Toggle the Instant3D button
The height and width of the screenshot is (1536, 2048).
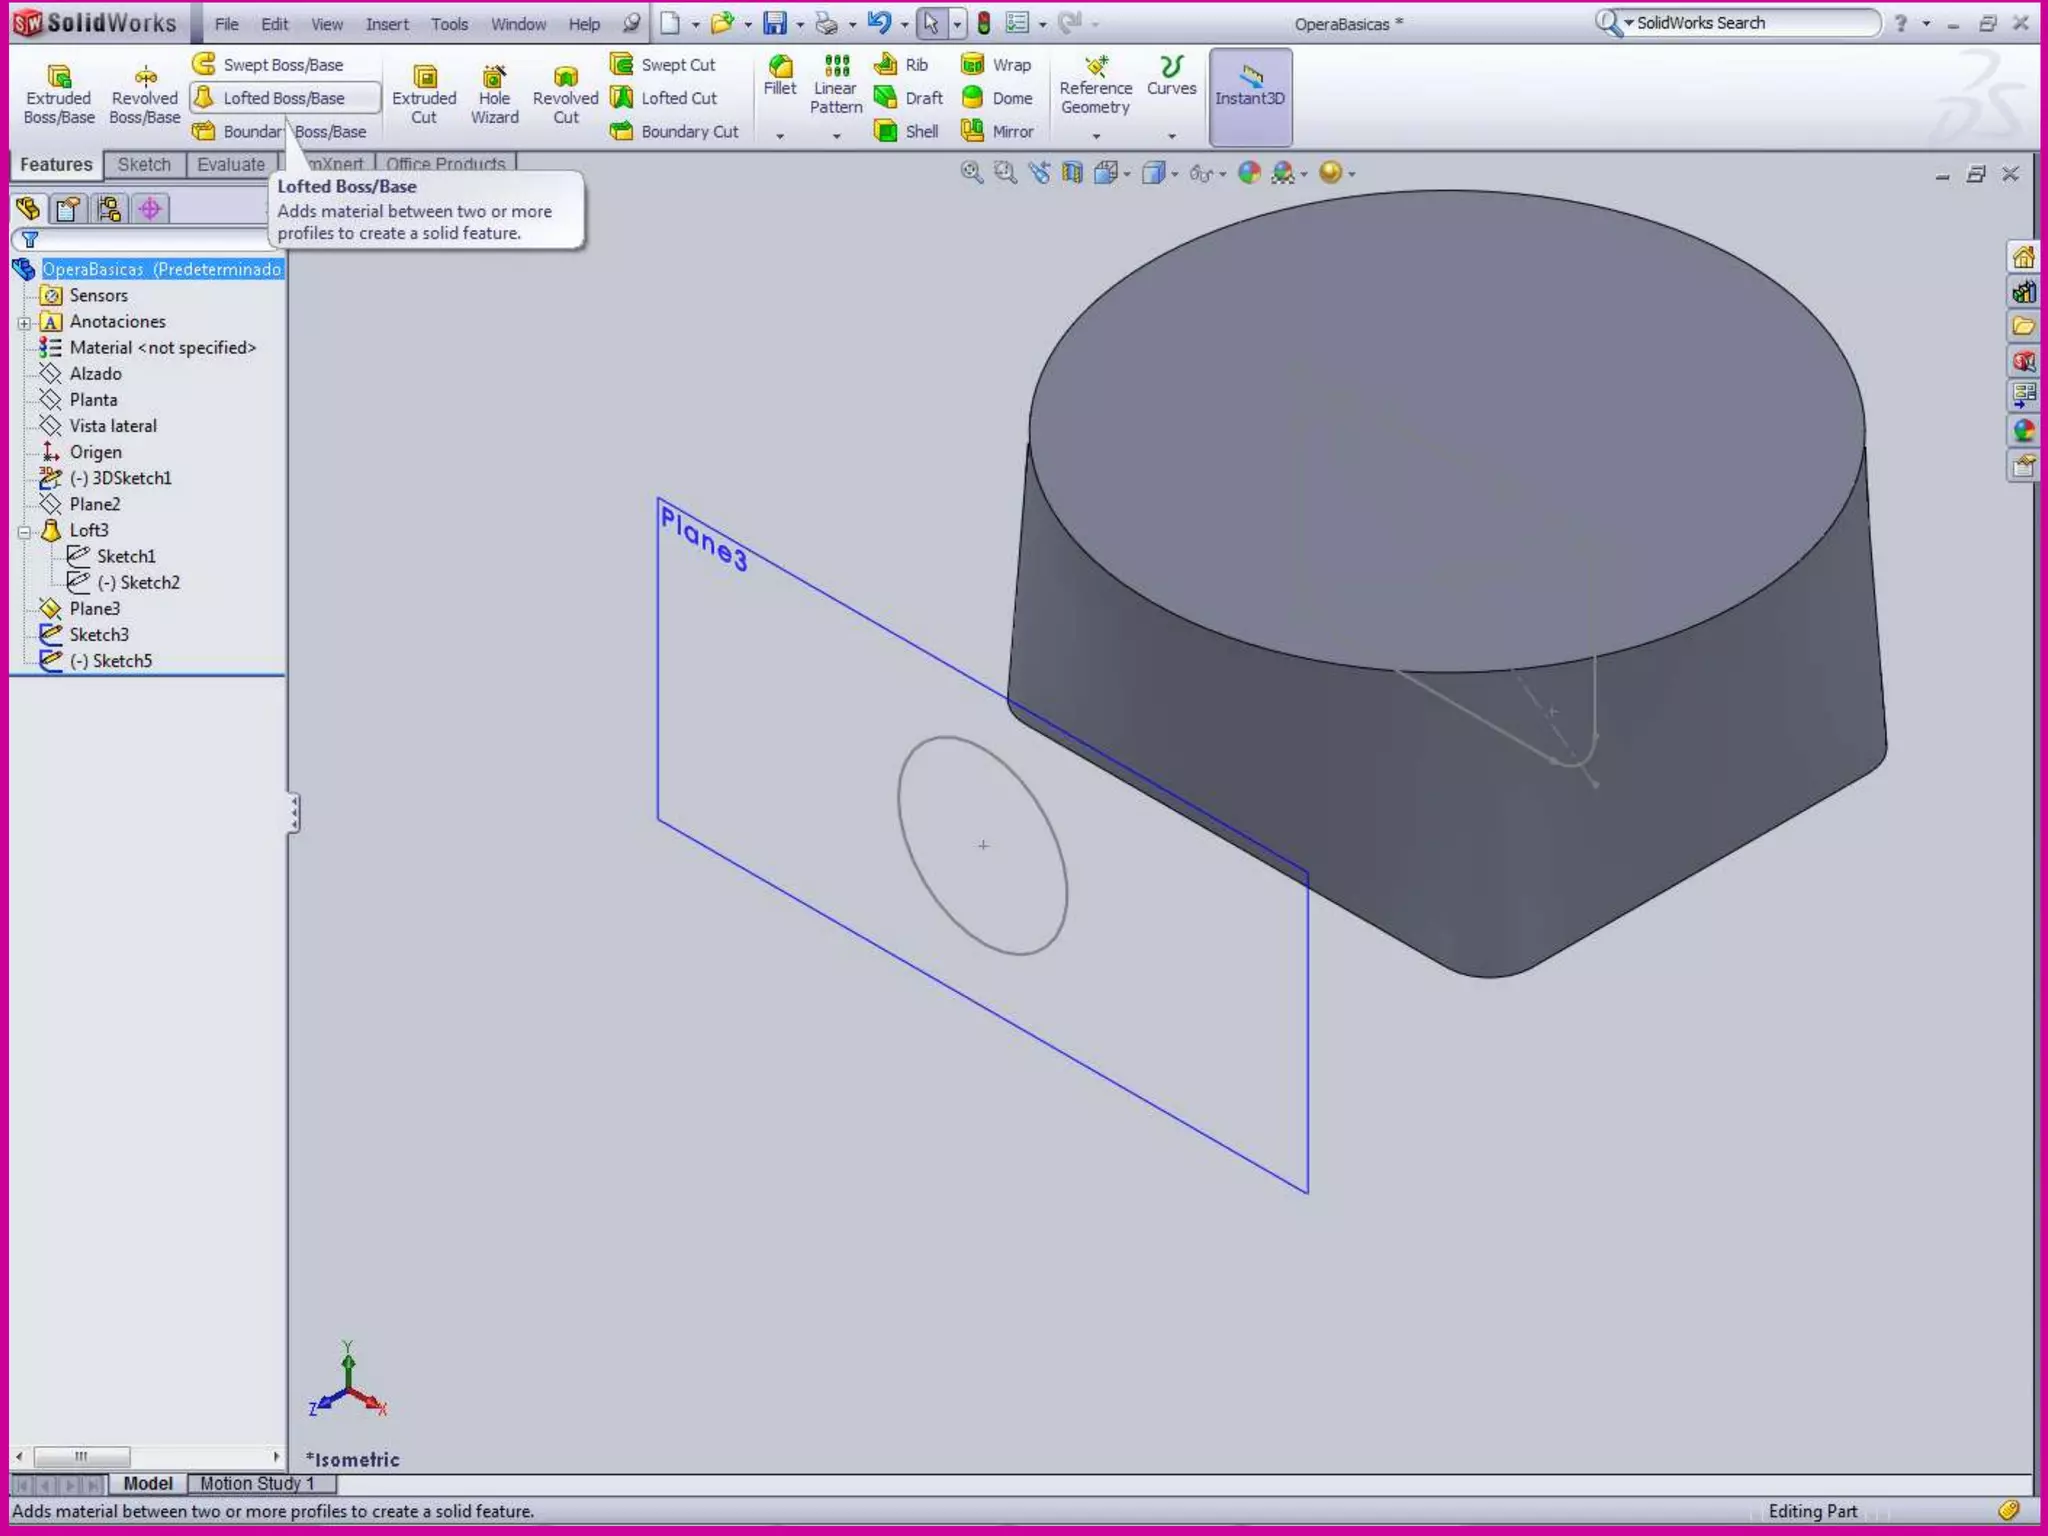pos(1250,97)
